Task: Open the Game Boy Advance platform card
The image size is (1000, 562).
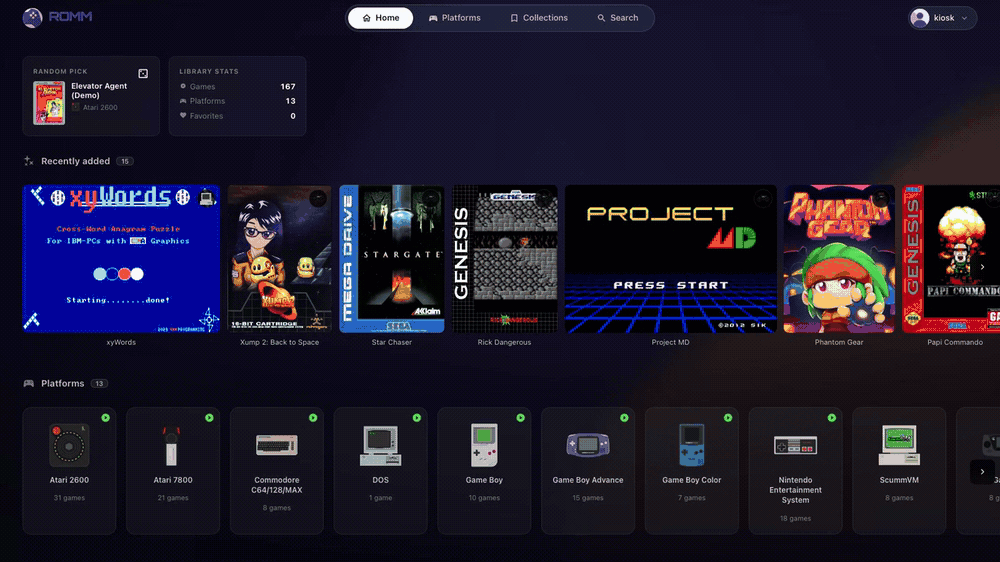Action: pyautogui.click(x=588, y=471)
